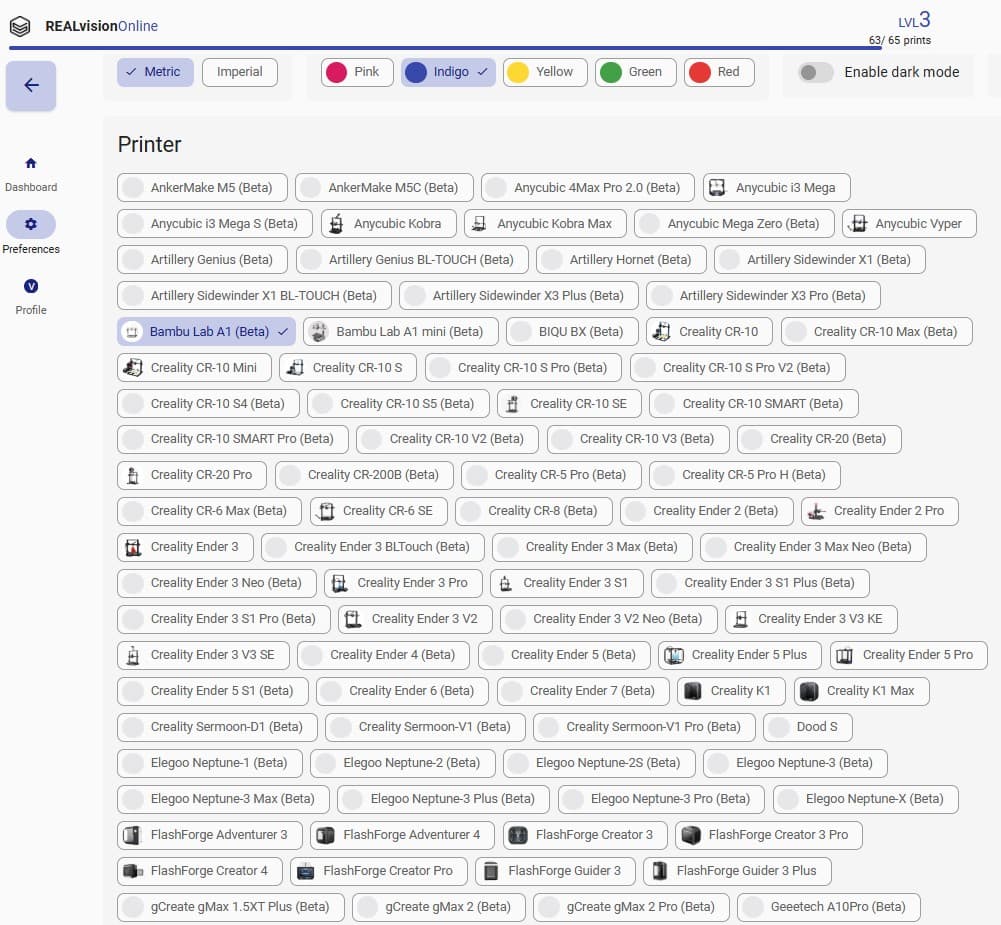
Task: Select Creality Sermoon-D1 (Beta) printer
Action: click(x=218, y=727)
